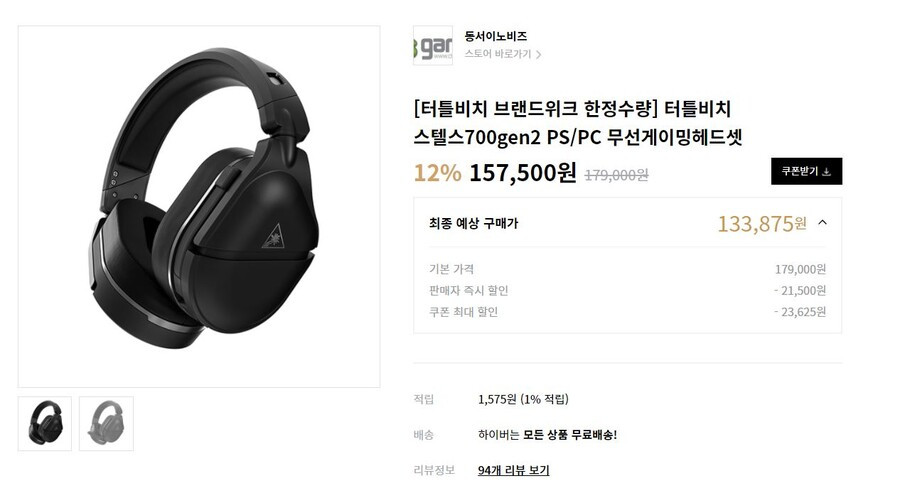Select the gray headset thumbnail
The image size is (900, 498).
[x=106, y=423]
